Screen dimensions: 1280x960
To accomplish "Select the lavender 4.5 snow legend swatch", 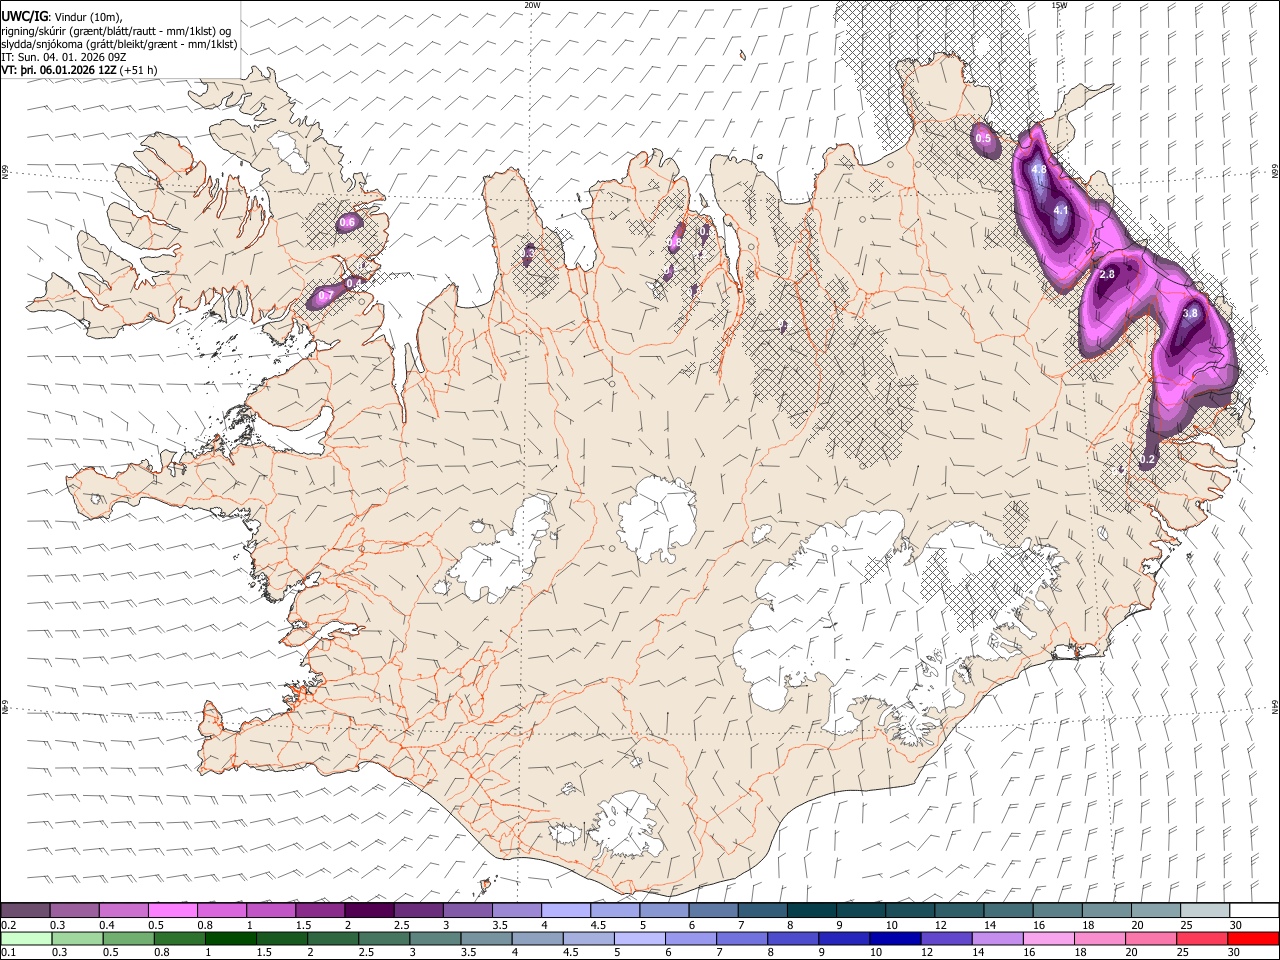I will [x=615, y=910].
